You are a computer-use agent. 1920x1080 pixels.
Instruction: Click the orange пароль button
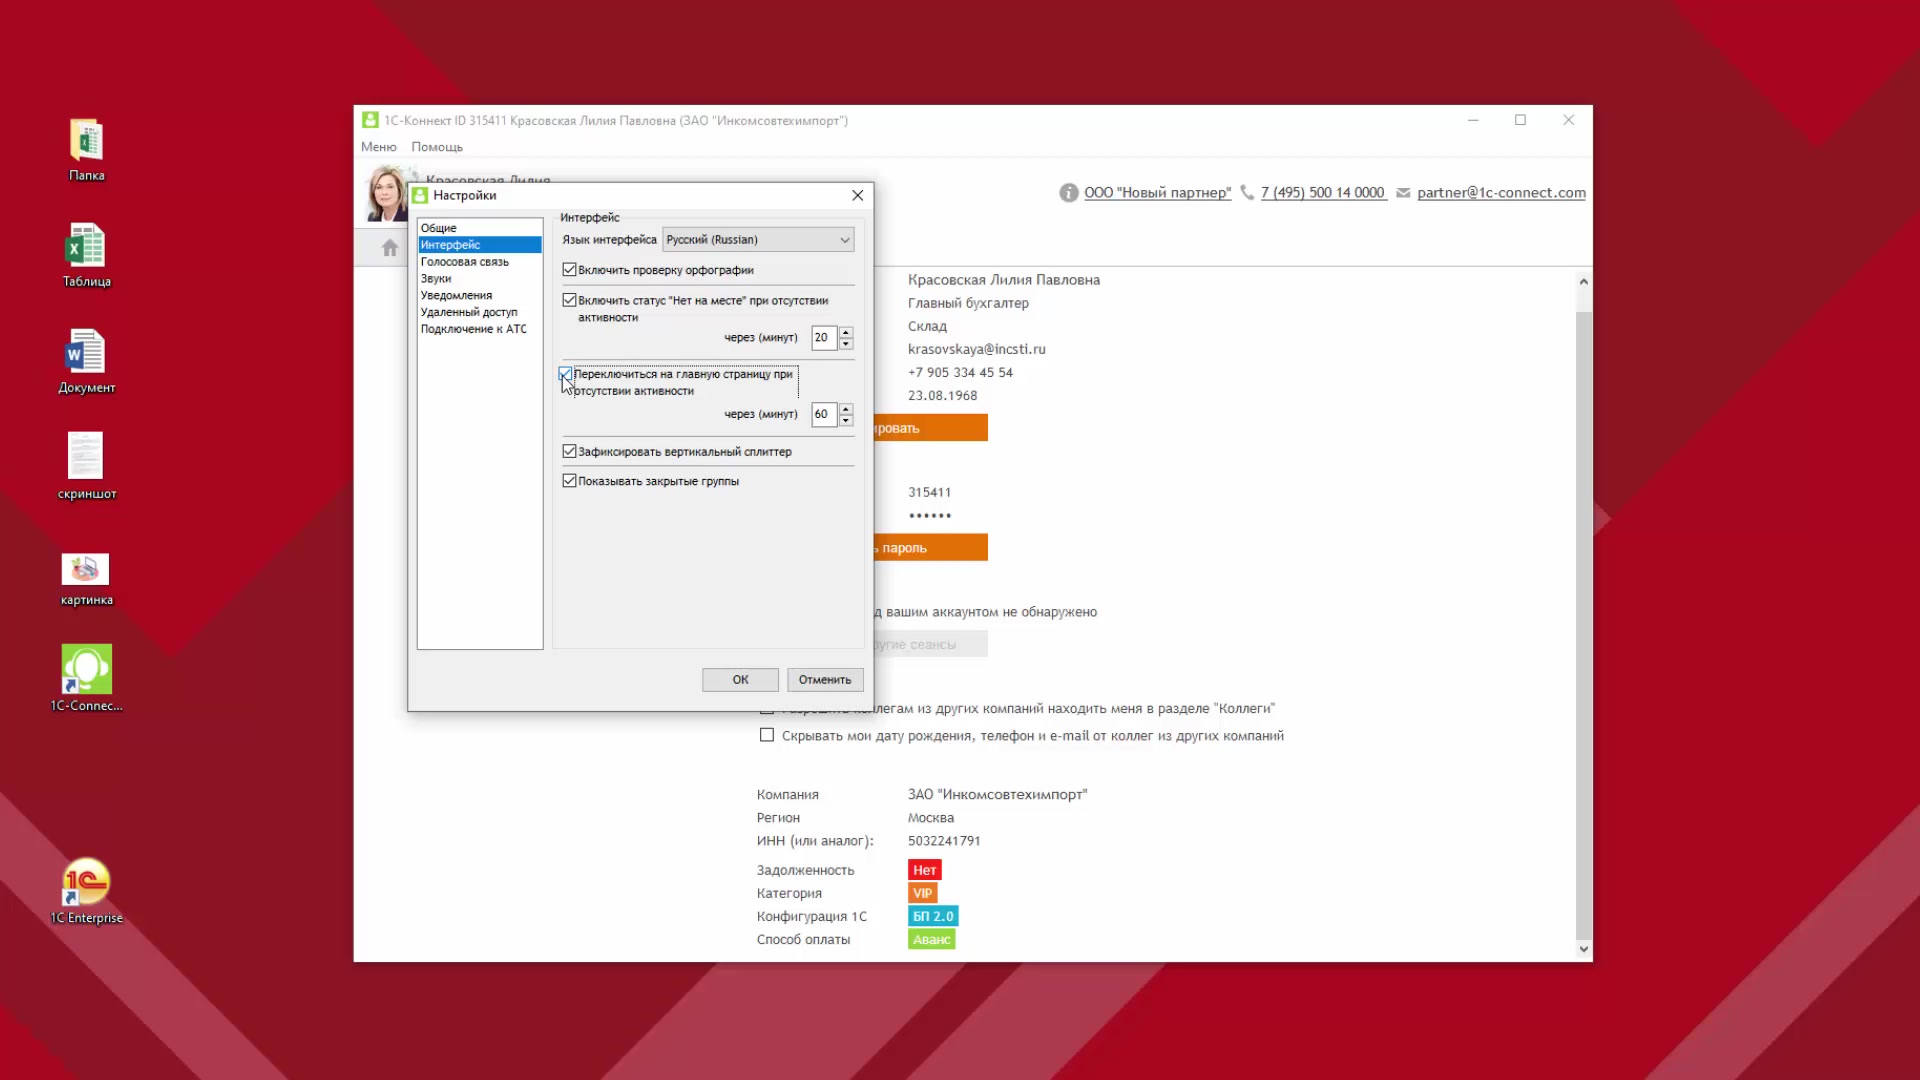tap(931, 548)
